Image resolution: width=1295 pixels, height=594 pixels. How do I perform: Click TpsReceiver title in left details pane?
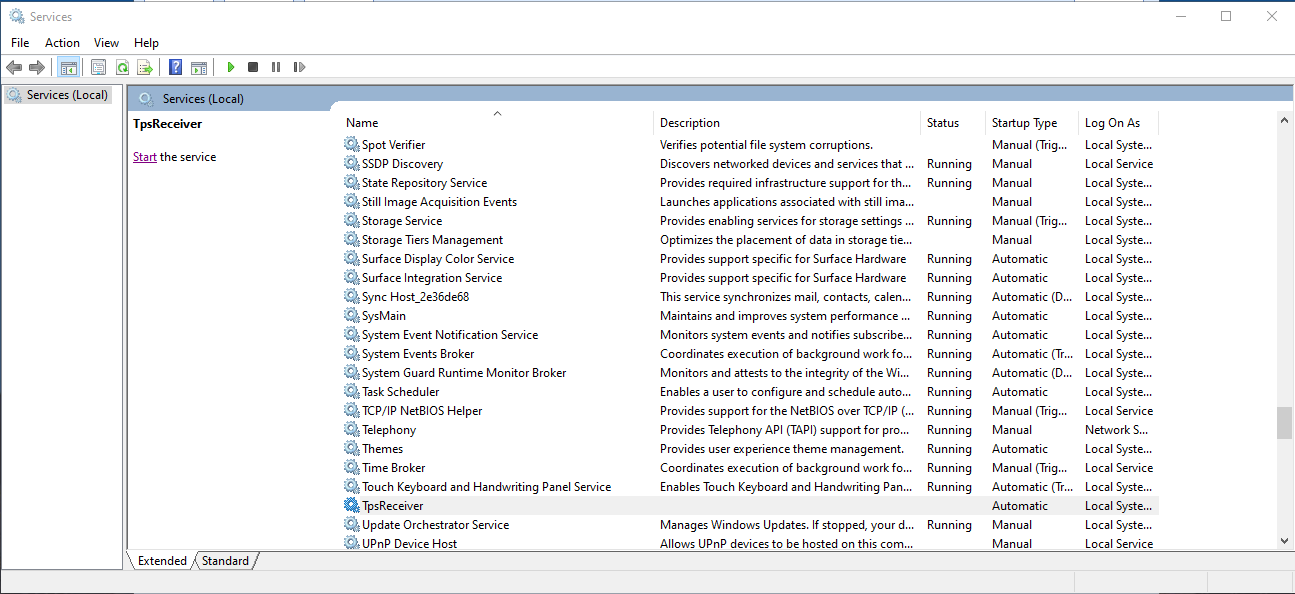168,124
